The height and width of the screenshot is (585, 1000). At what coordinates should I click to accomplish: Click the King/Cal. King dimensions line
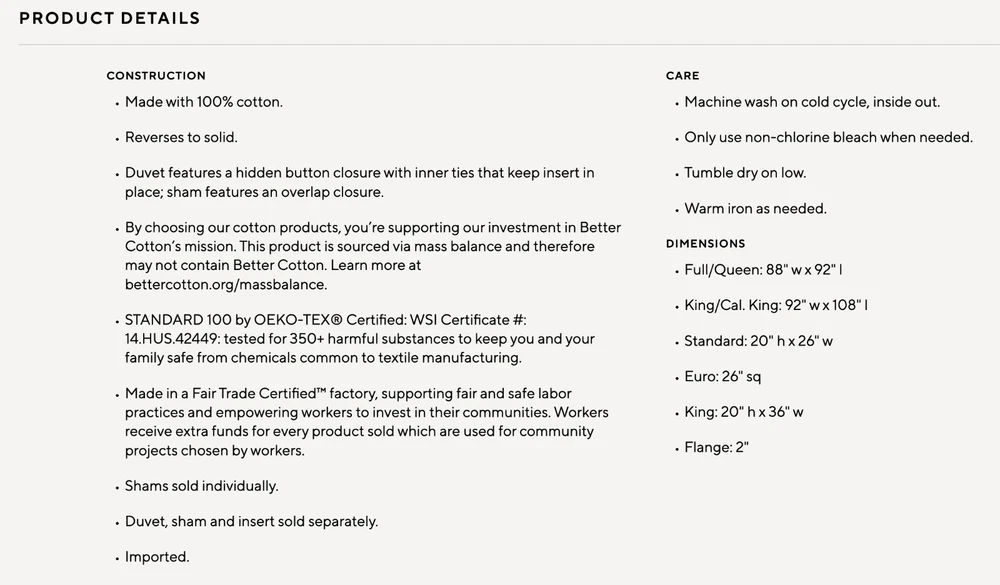click(x=776, y=305)
